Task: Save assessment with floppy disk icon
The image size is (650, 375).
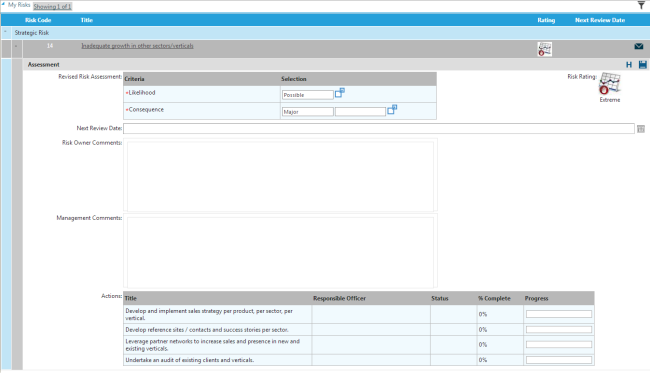Action: tap(643, 65)
